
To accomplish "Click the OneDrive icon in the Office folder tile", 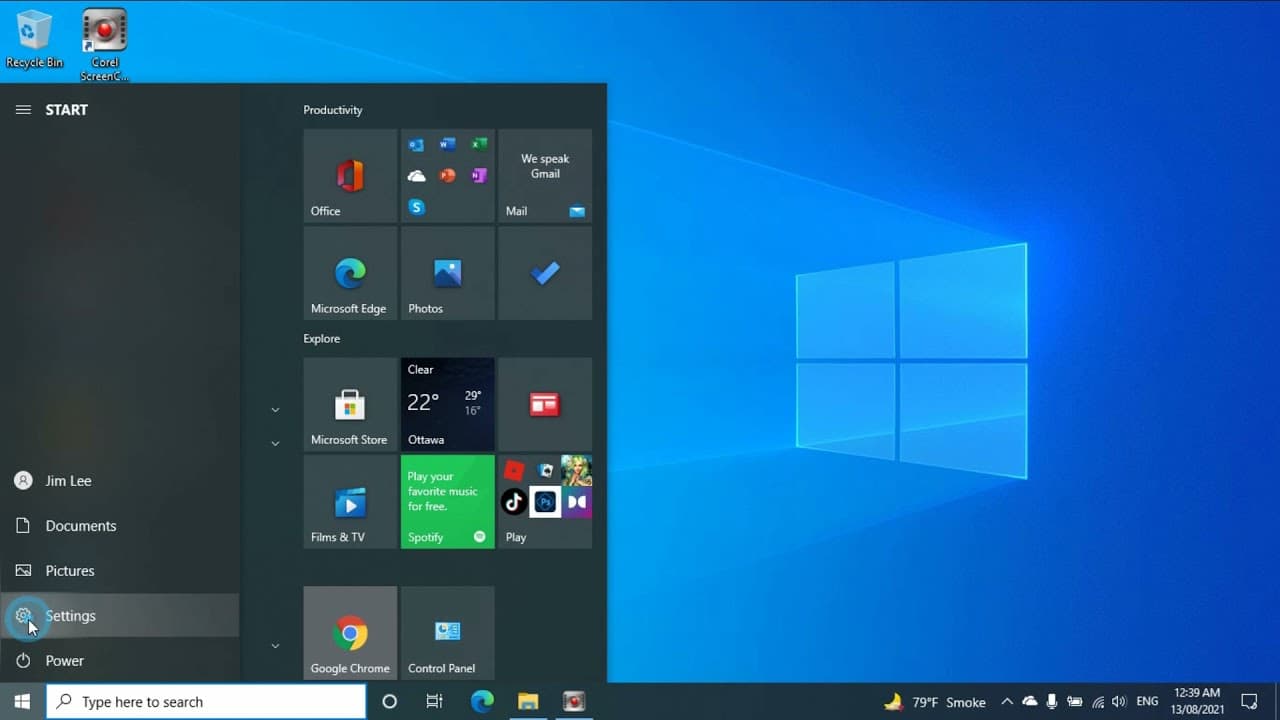I will [417, 176].
